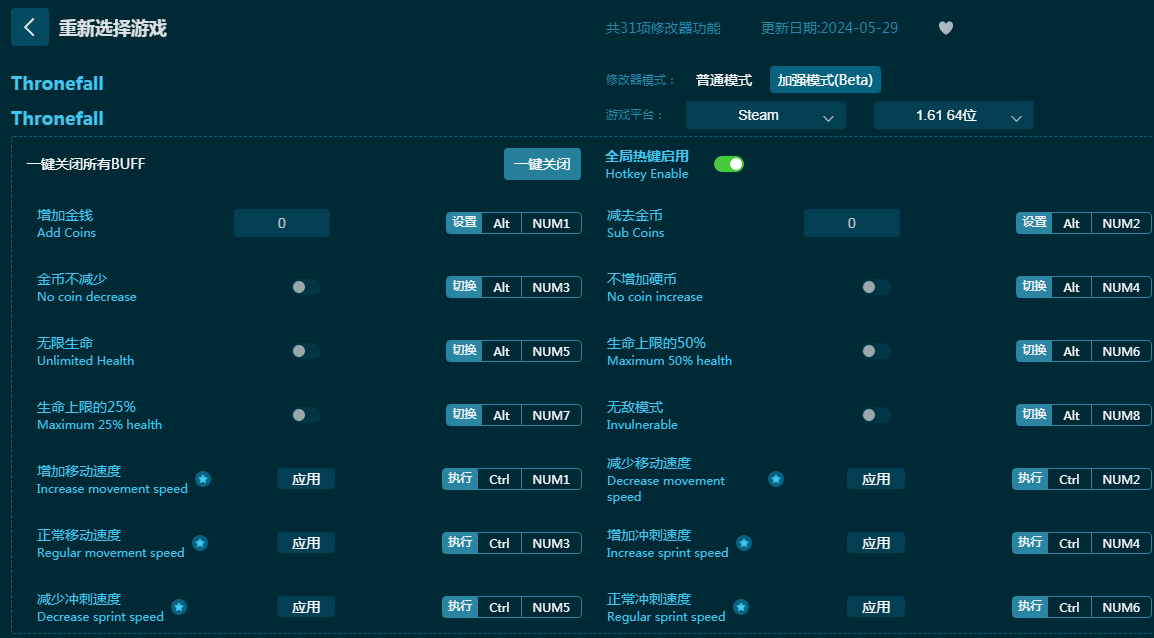Click the 游戏平台 label
Screen dimensions: 1154x638
click(x=634, y=116)
